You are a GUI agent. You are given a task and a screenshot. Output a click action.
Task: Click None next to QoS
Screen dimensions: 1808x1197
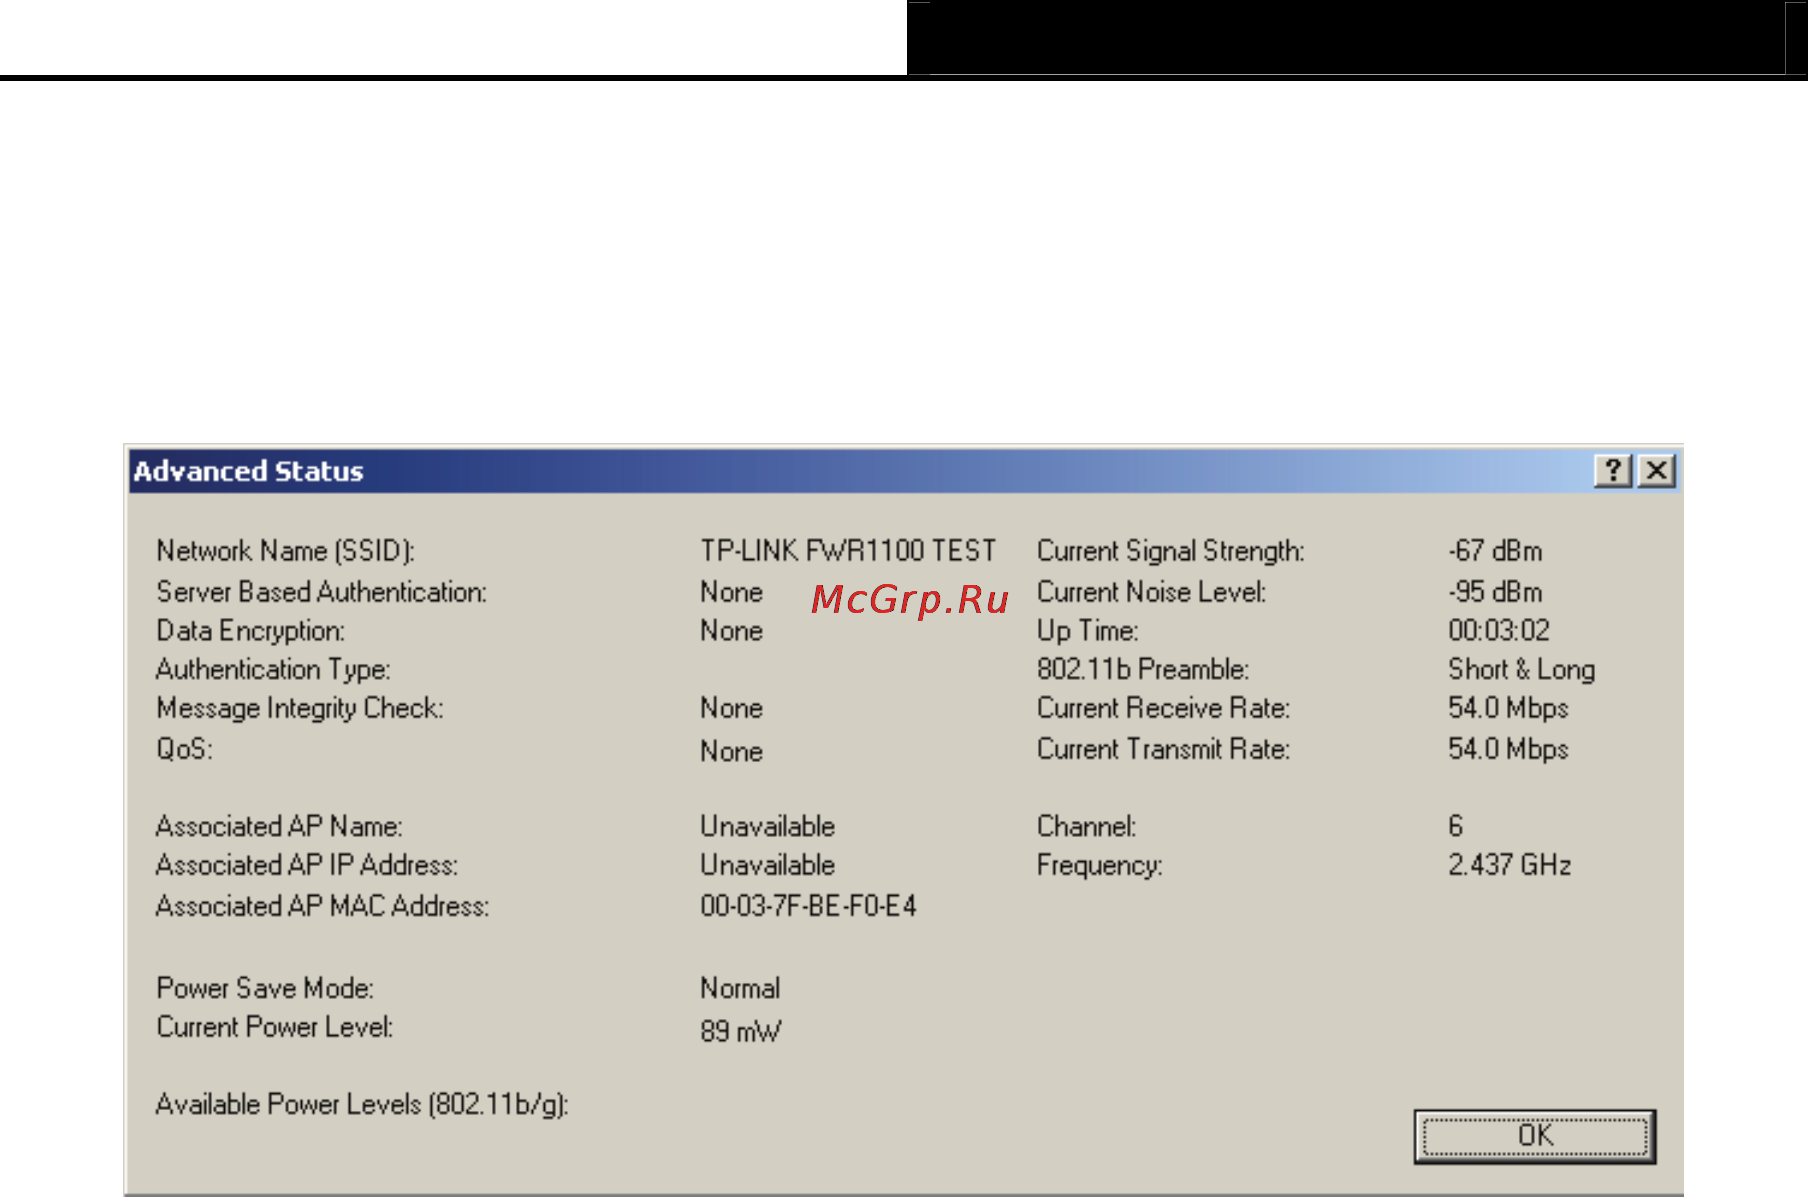click(x=732, y=751)
